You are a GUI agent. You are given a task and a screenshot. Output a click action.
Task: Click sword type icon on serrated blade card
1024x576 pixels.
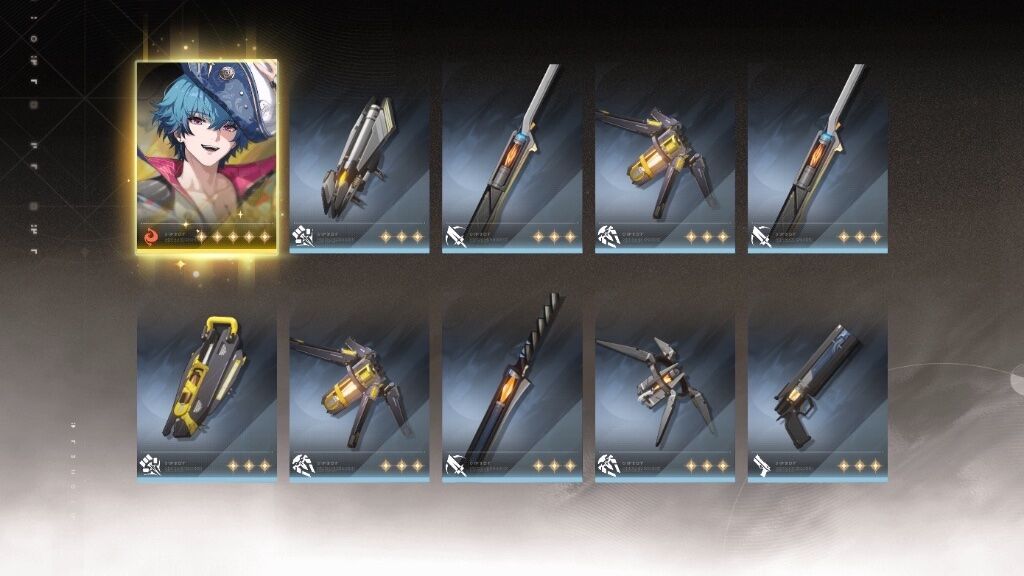click(456, 465)
